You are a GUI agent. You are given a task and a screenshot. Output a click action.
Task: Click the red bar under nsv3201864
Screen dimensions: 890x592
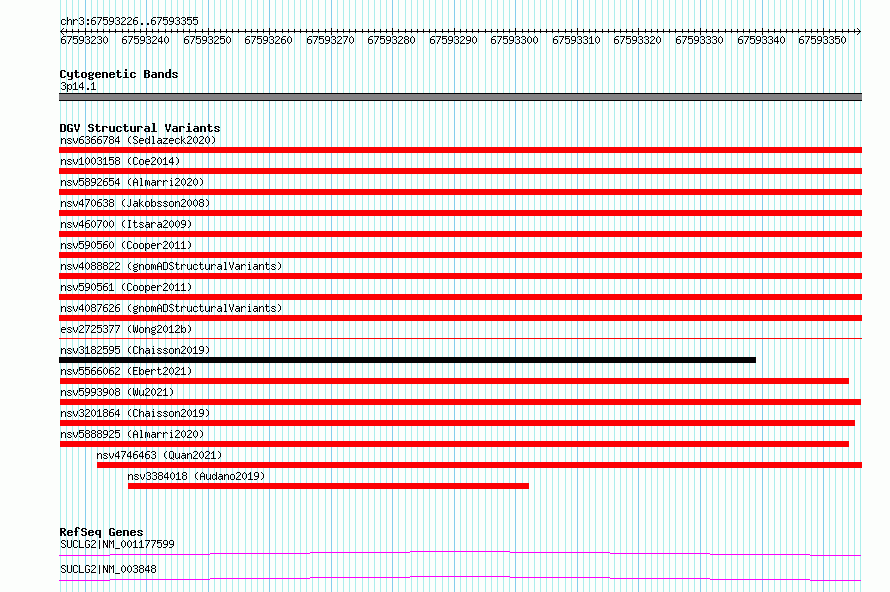457,423
